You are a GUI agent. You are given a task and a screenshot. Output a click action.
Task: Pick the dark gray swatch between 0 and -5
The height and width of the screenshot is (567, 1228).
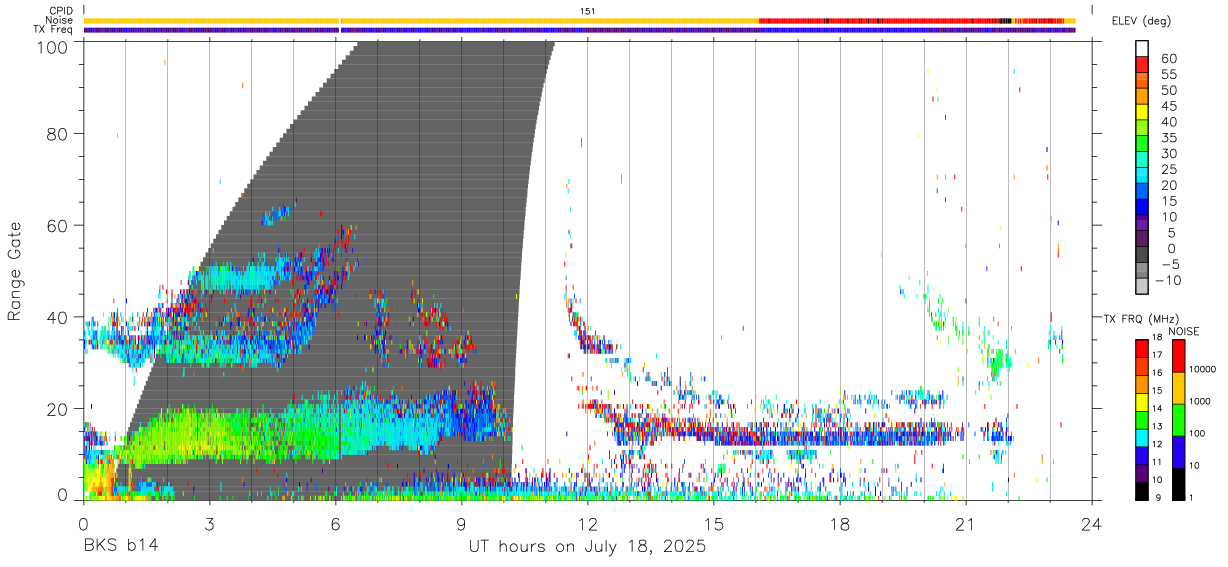(1142, 255)
